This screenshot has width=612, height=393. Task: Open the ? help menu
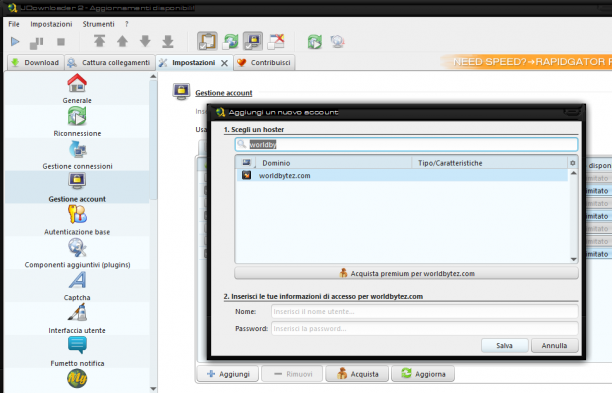(126, 24)
